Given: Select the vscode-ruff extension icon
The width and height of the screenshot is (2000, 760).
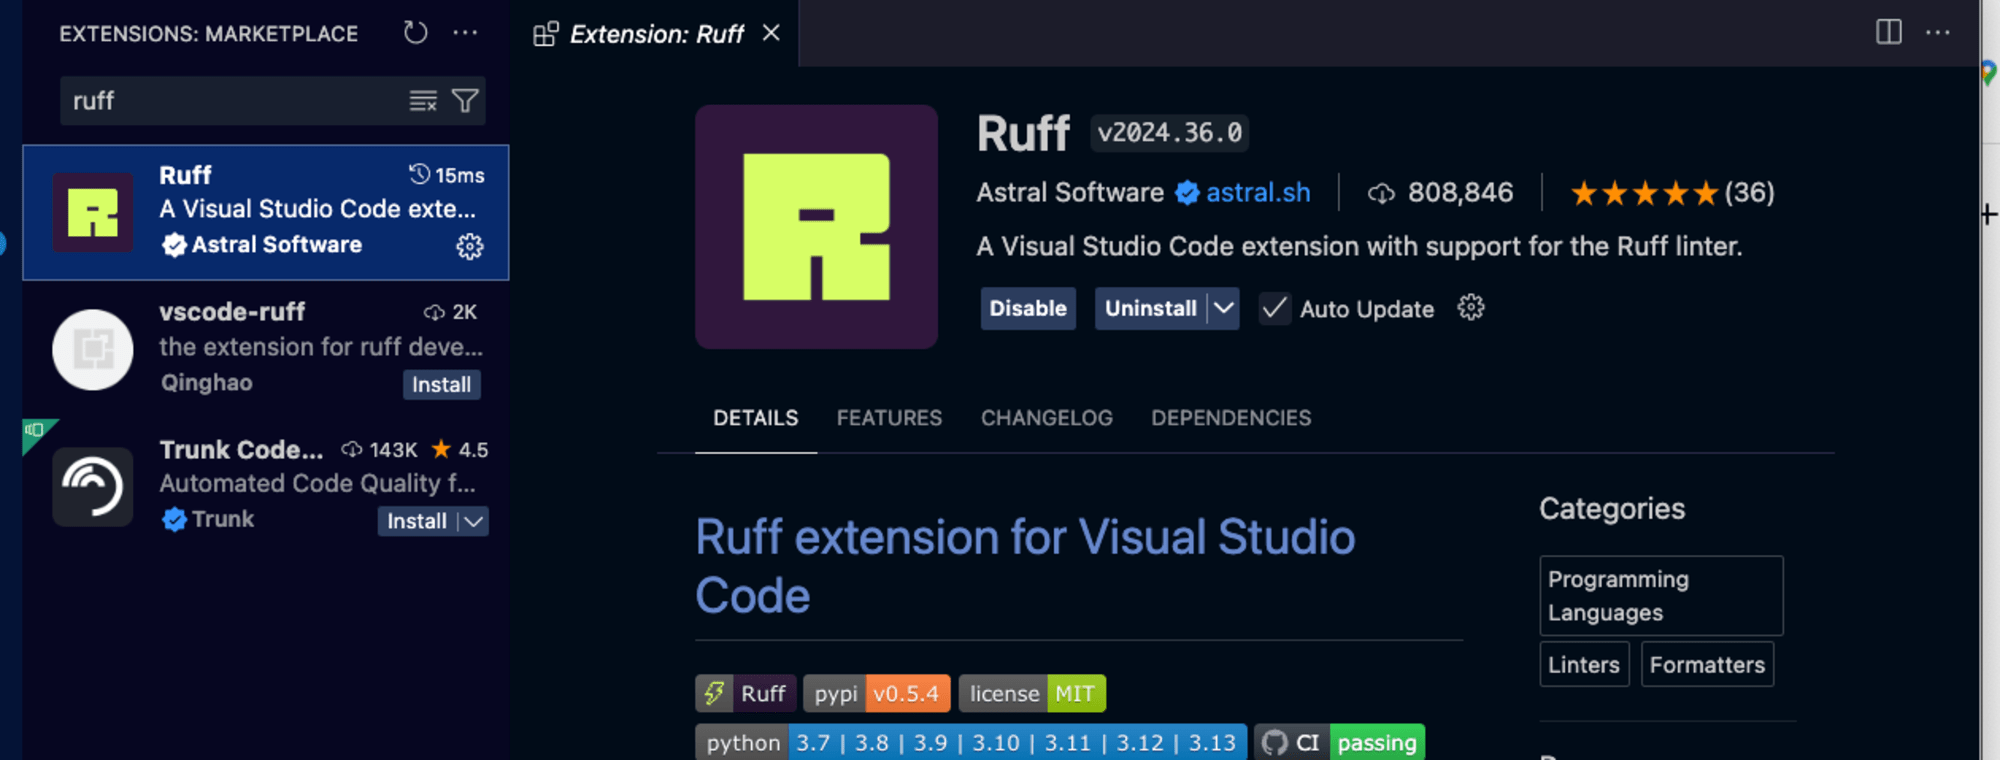Looking at the screenshot, I should point(93,349).
